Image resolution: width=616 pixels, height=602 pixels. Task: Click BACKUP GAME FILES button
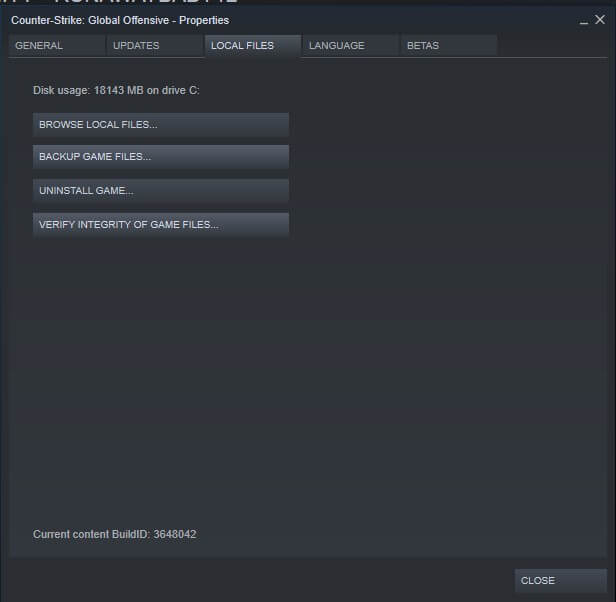[161, 156]
